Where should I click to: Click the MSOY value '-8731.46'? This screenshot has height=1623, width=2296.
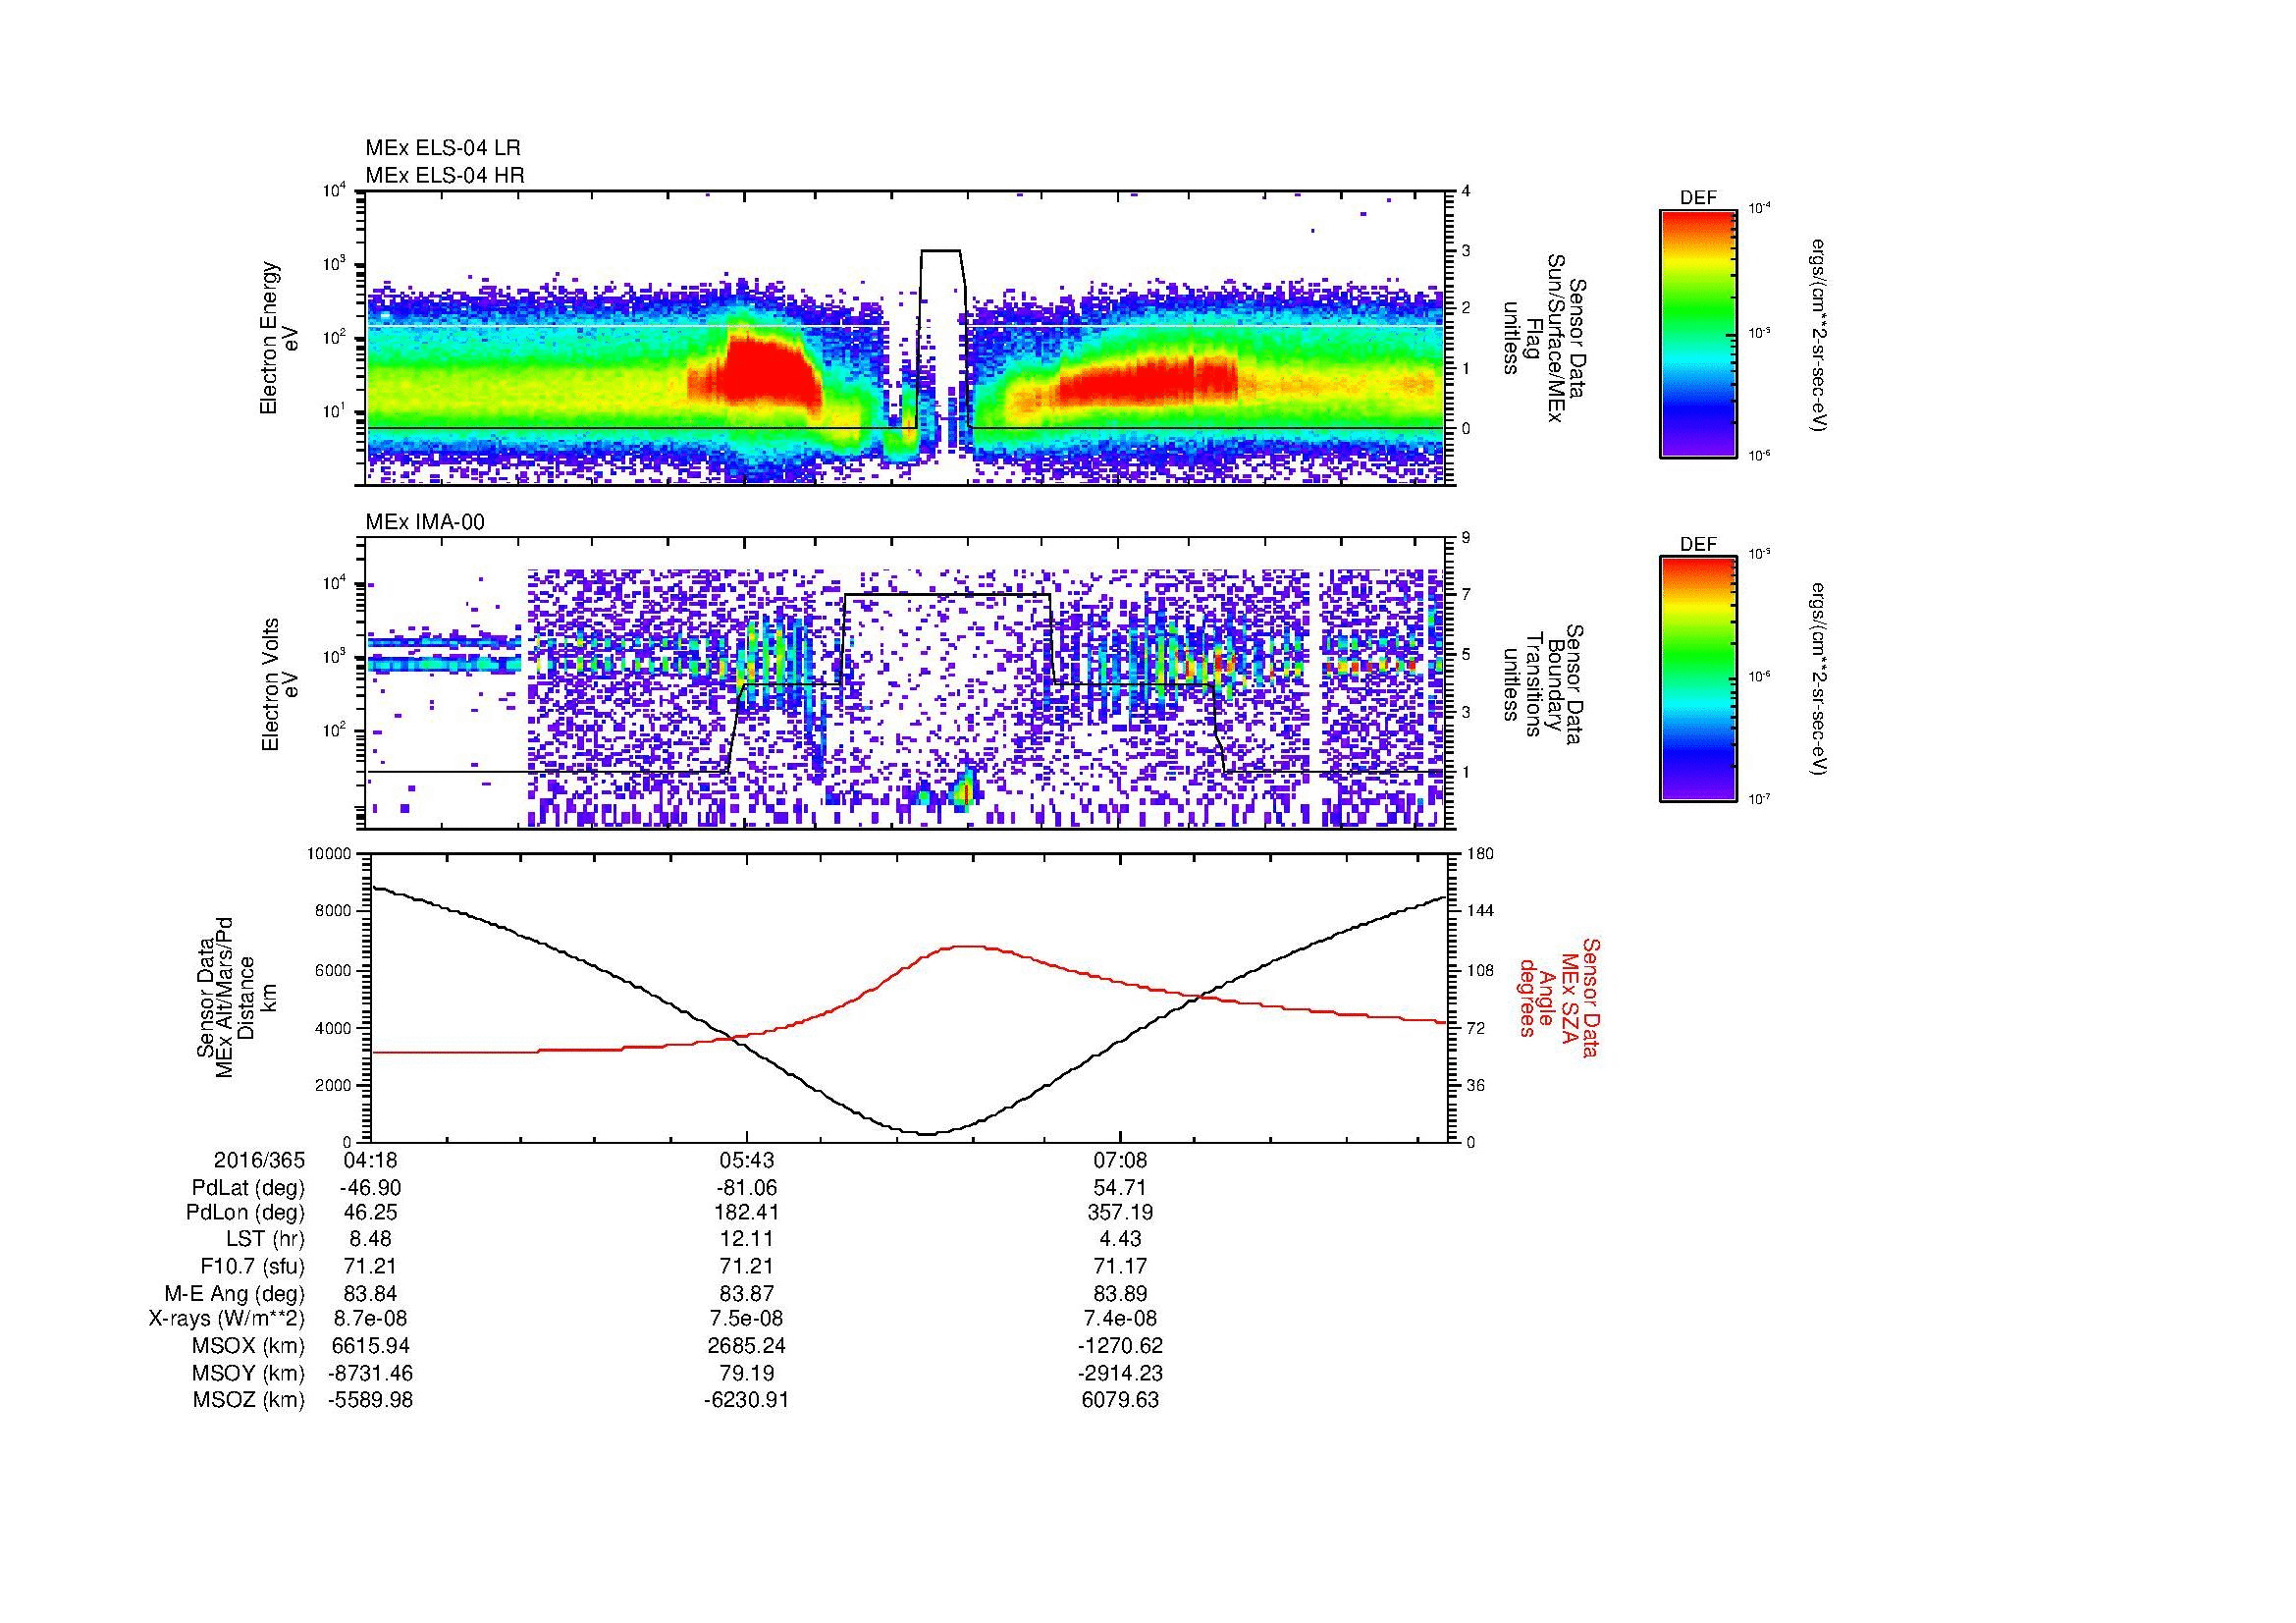[370, 1373]
